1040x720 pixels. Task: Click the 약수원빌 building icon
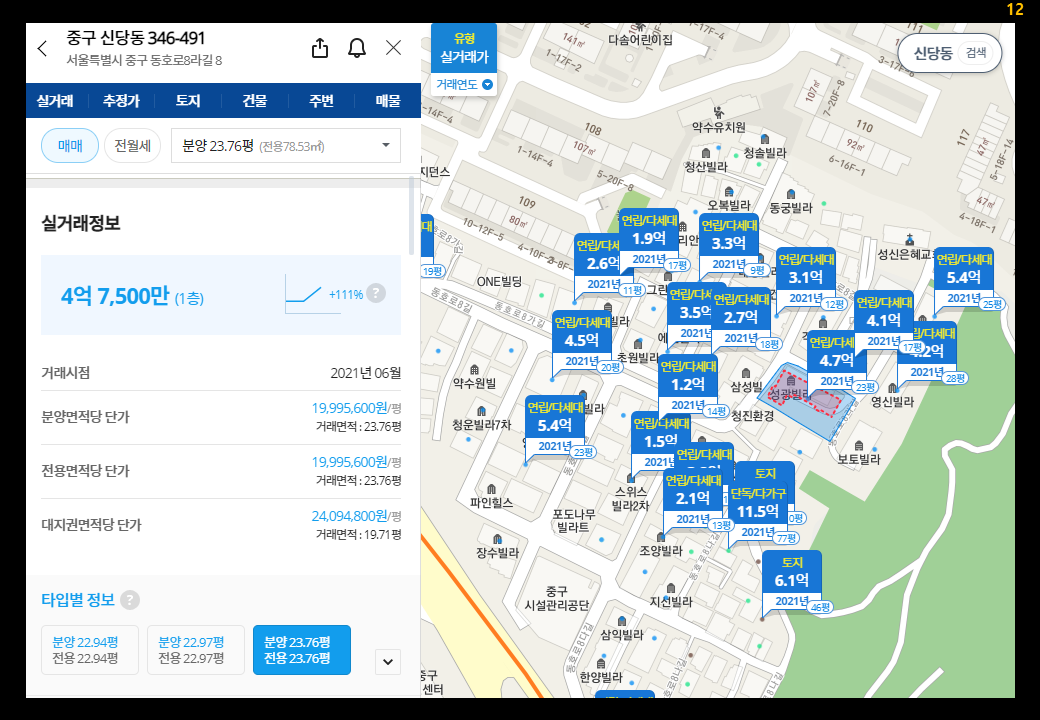(474, 370)
